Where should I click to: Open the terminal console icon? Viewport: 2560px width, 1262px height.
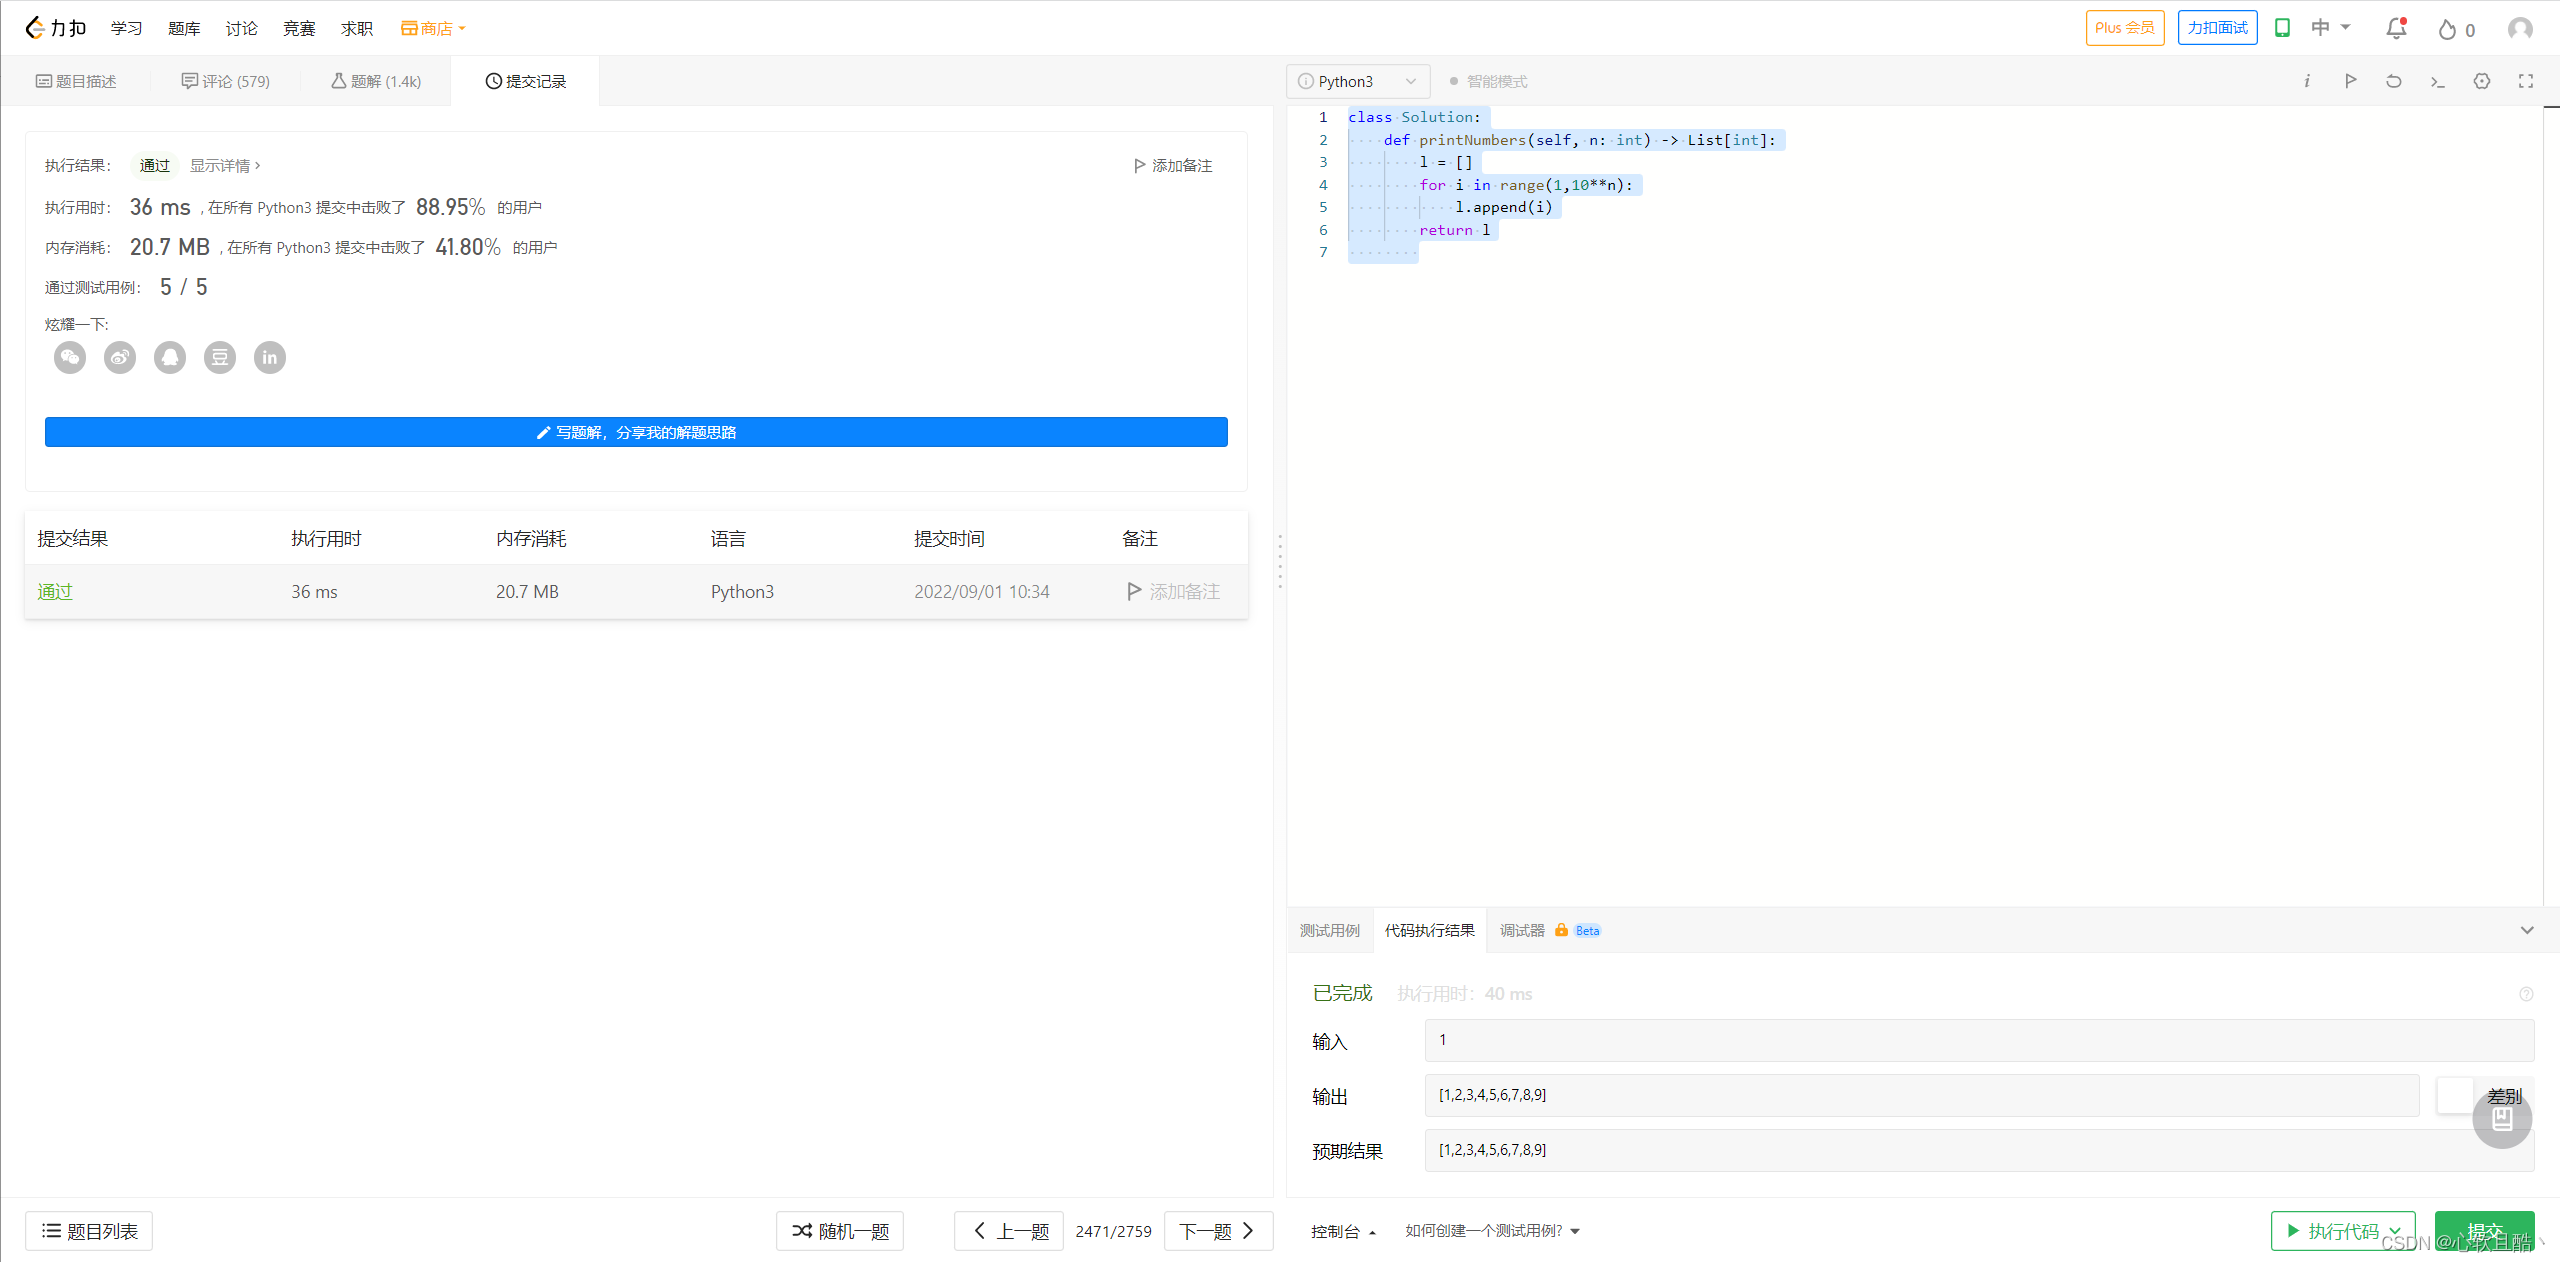pyautogui.click(x=2437, y=81)
